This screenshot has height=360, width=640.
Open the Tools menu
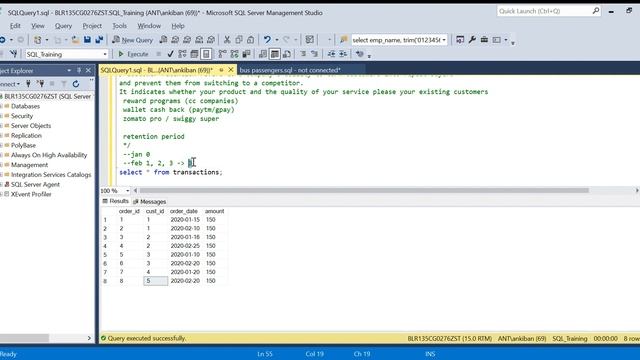120,26
